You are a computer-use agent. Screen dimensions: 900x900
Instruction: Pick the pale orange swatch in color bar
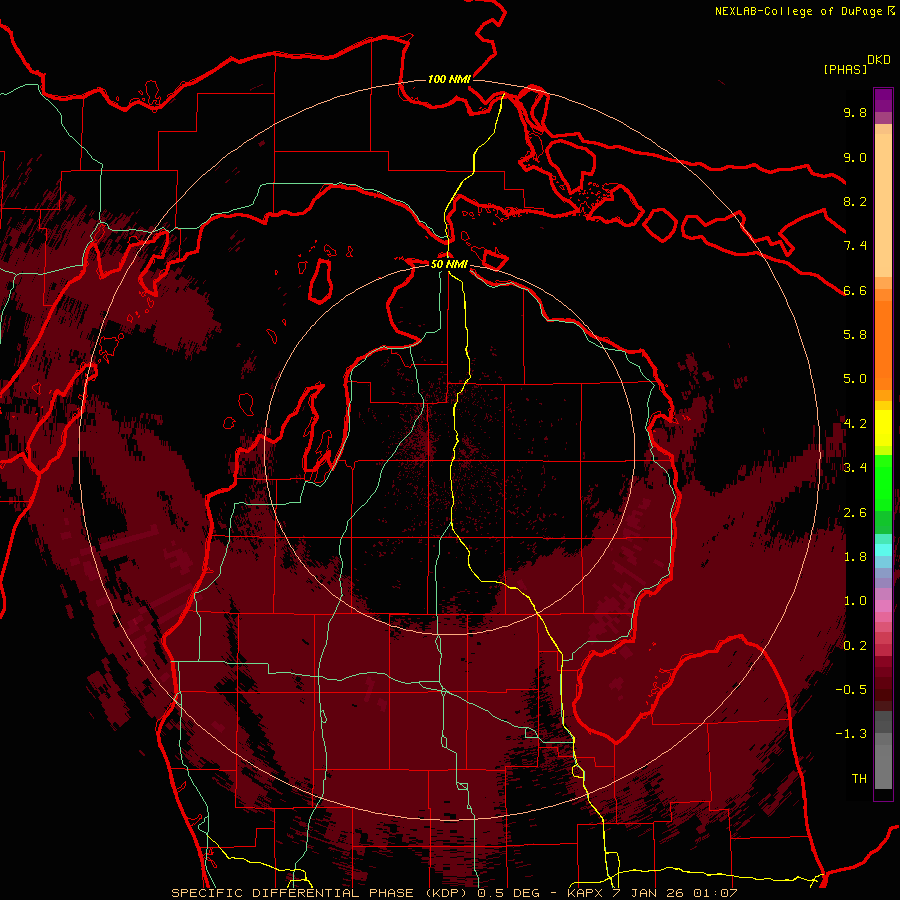coord(883,207)
